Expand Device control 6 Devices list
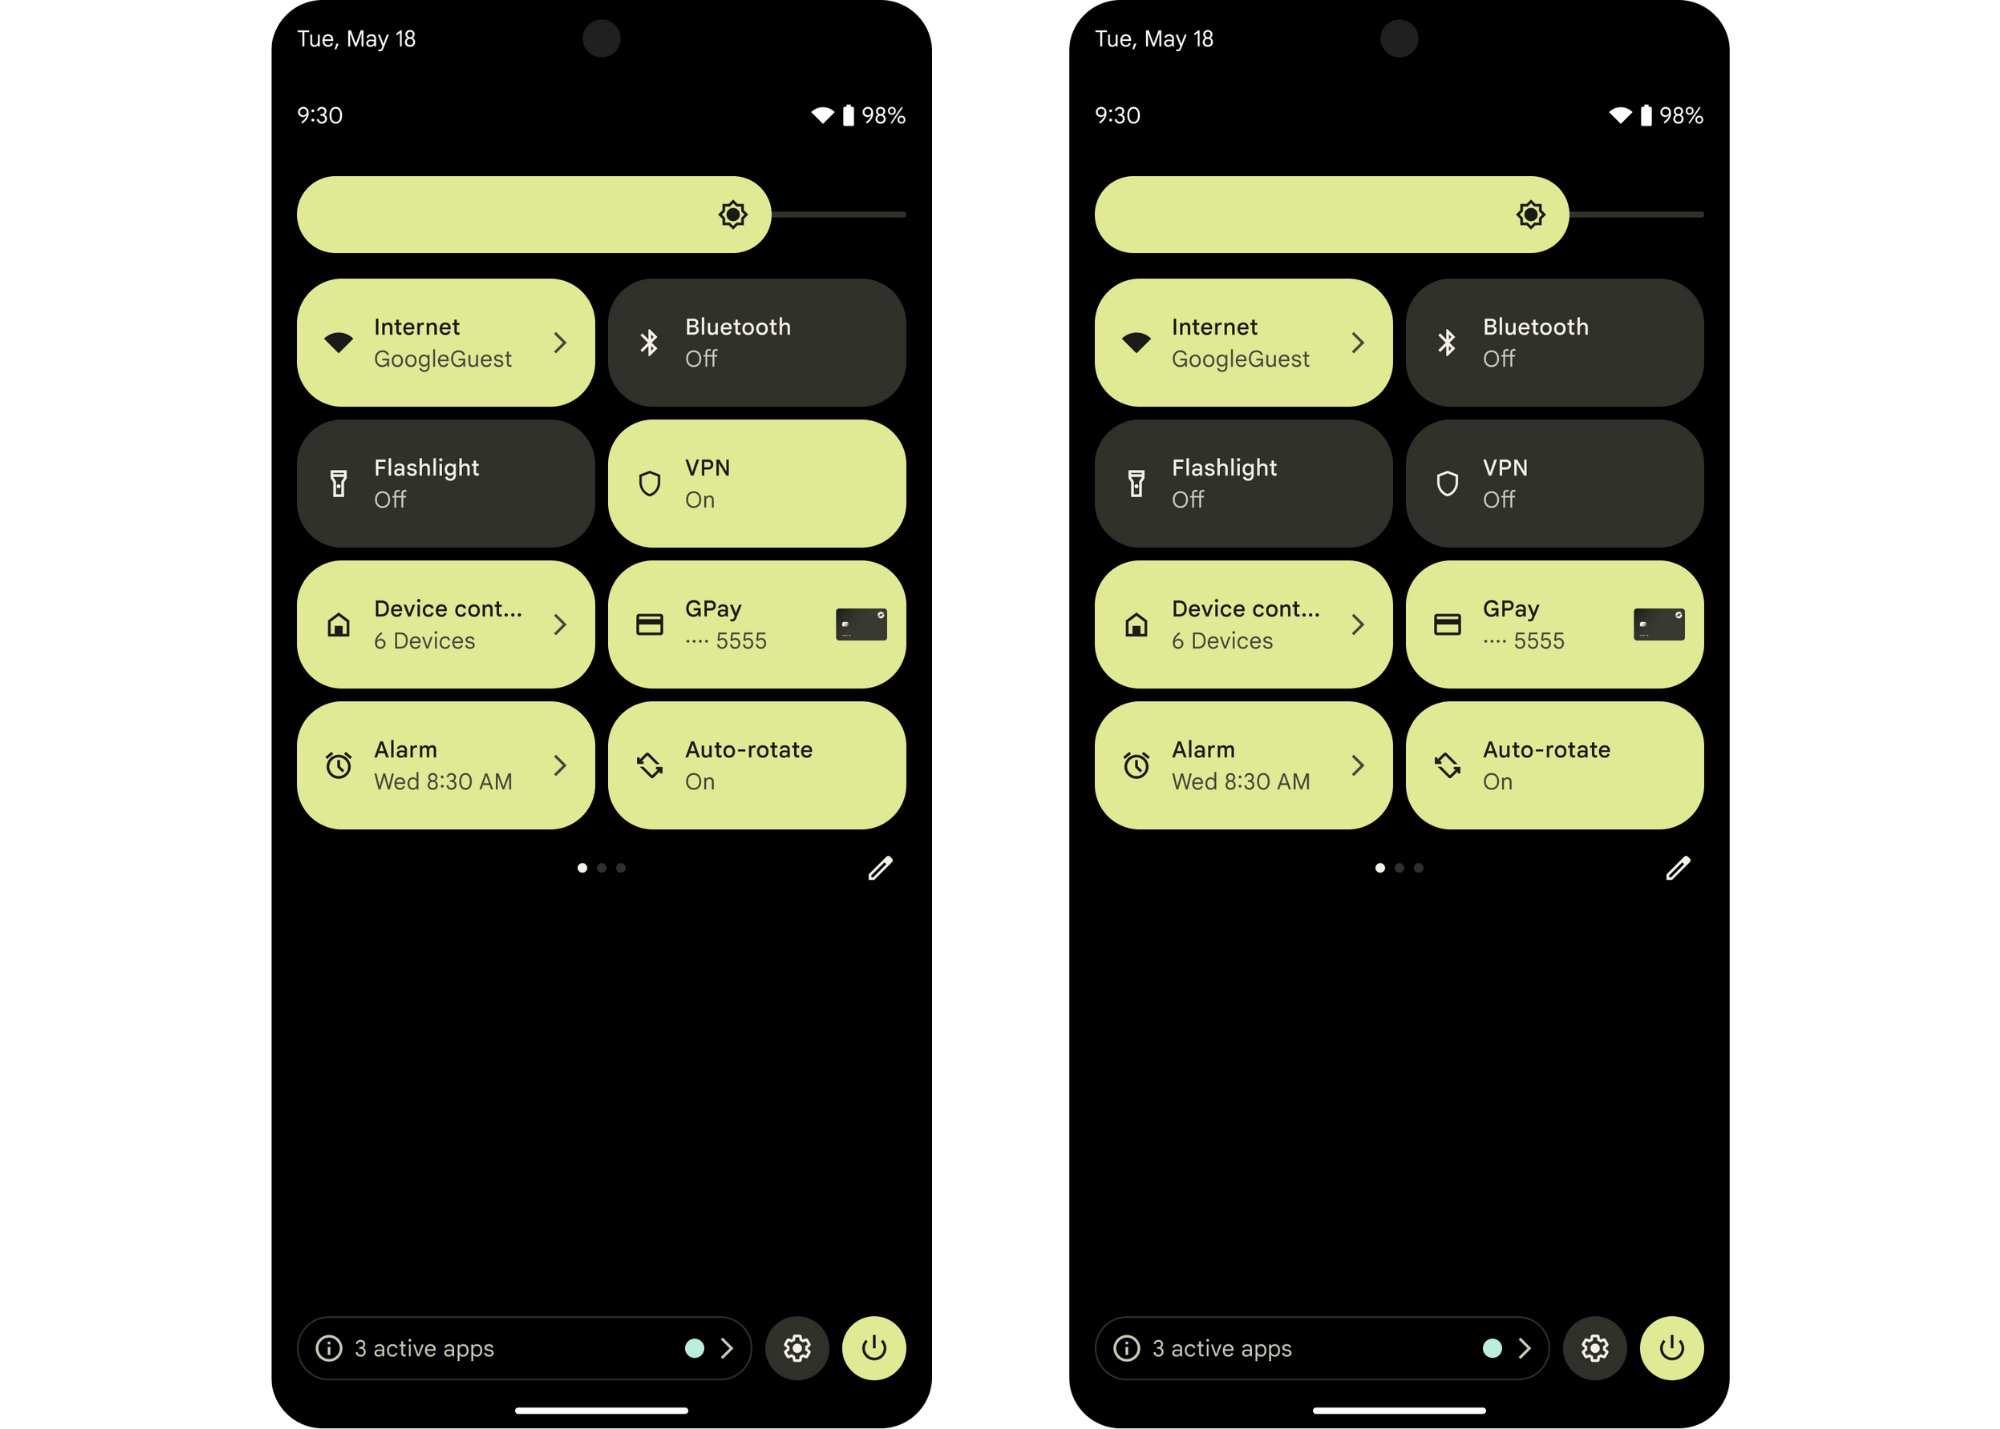2000x1429 pixels. click(560, 625)
